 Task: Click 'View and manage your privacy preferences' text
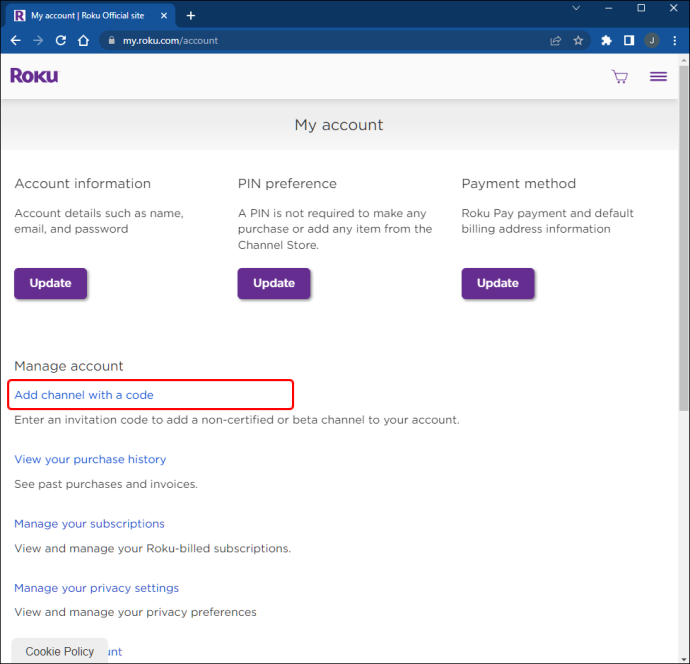click(x=135, y=612)
